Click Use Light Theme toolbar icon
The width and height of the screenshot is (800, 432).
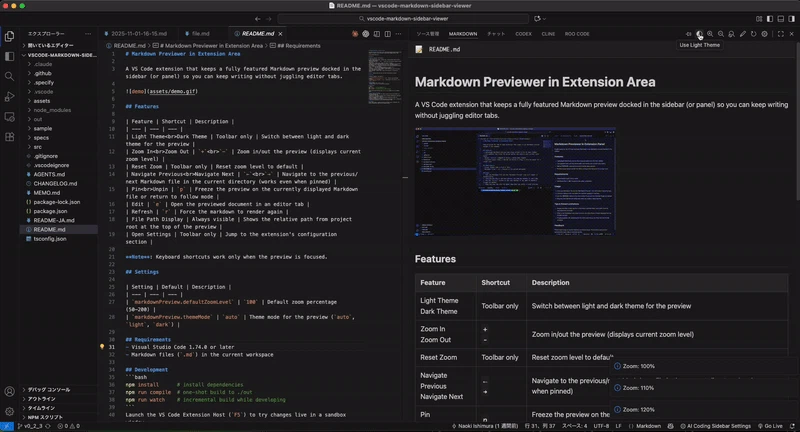(699, 34)
